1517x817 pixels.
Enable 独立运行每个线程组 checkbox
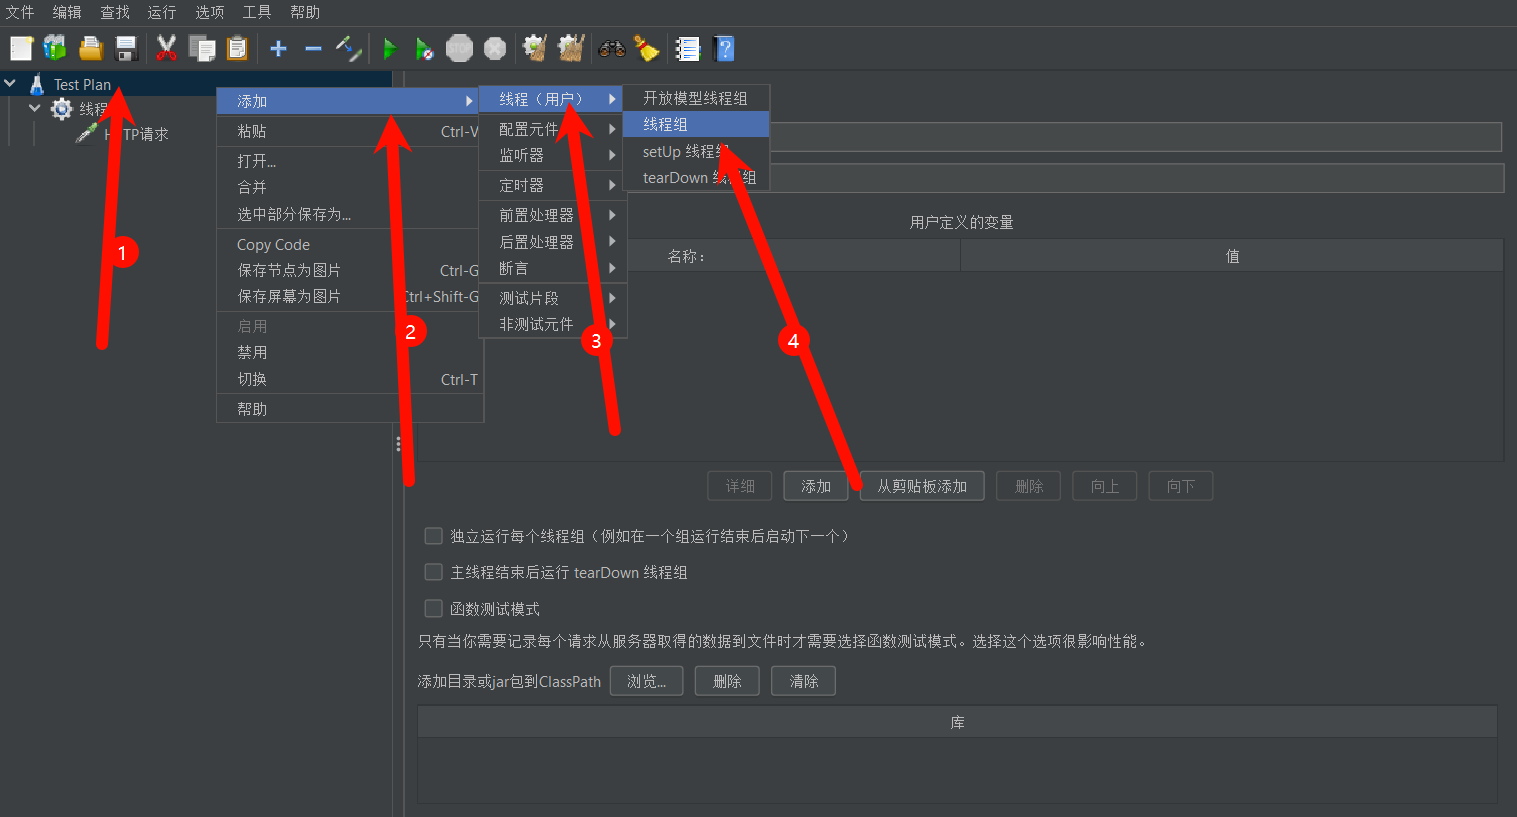click(x=433, y=535)
